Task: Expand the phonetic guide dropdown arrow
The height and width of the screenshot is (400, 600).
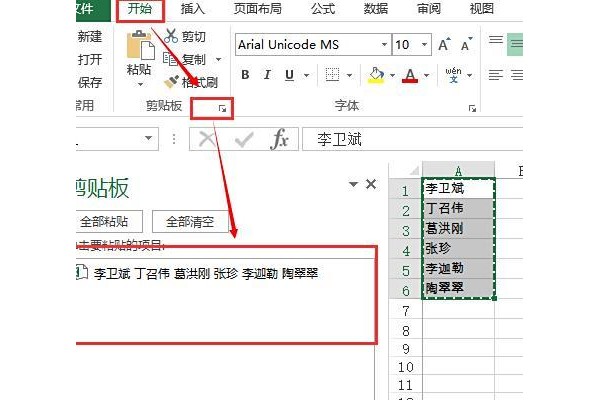Action: click(470, 75)
